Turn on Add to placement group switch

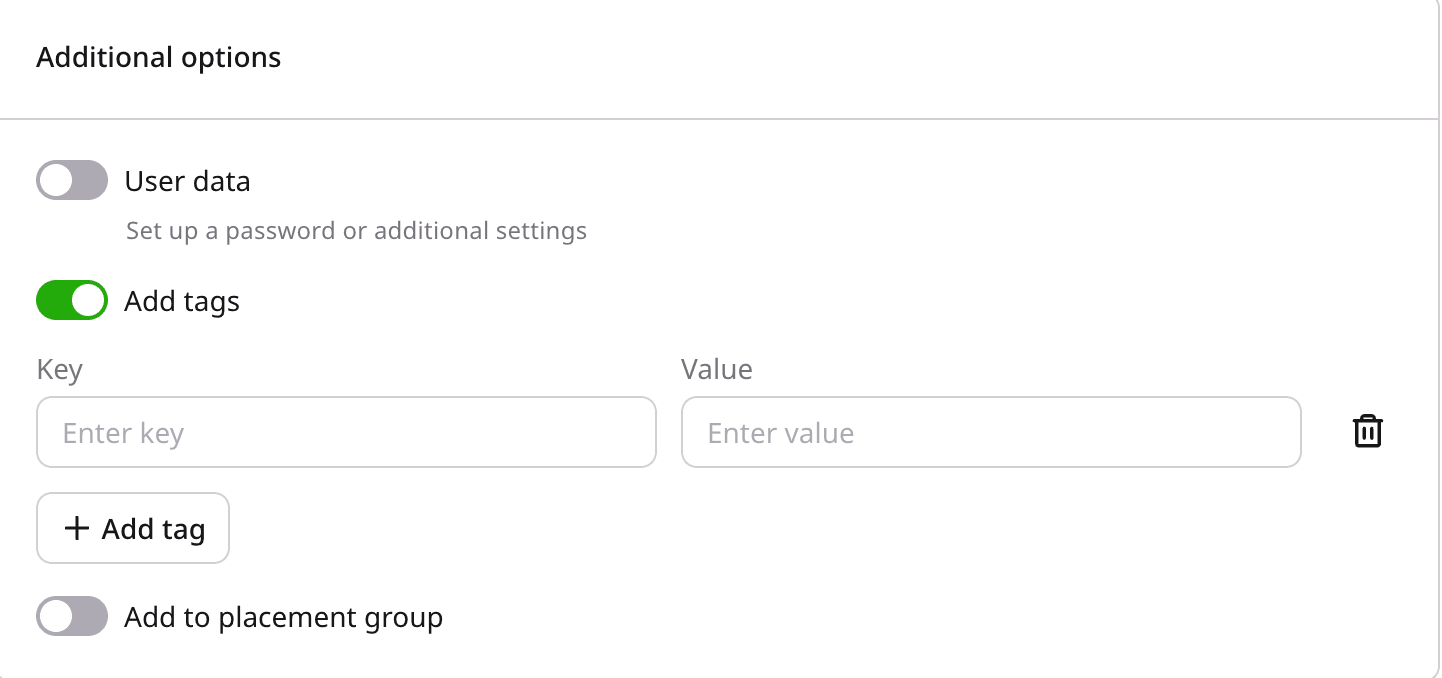point(72,617)
